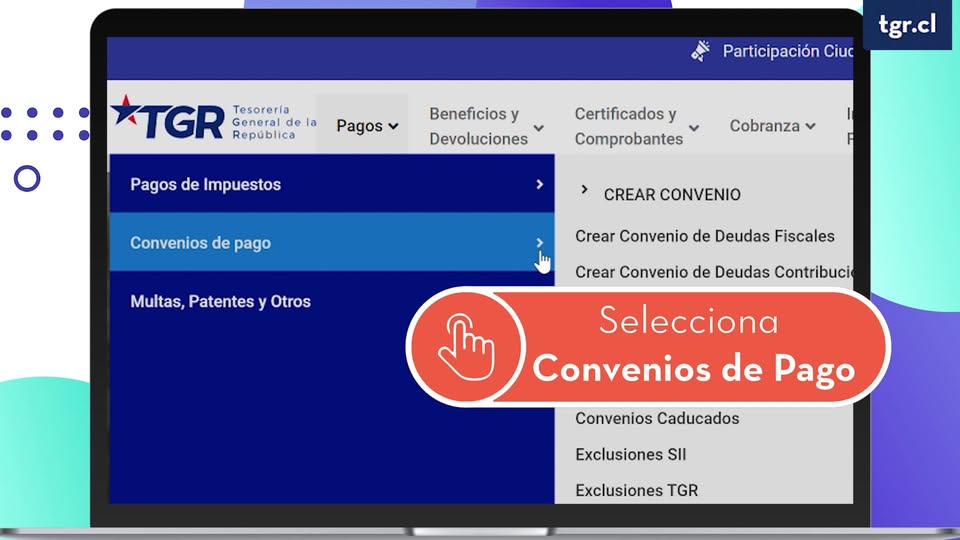Open the Pagos menu
Image resolution: width=960 pixels, height=540 pixels.
(x=359, y=126)
